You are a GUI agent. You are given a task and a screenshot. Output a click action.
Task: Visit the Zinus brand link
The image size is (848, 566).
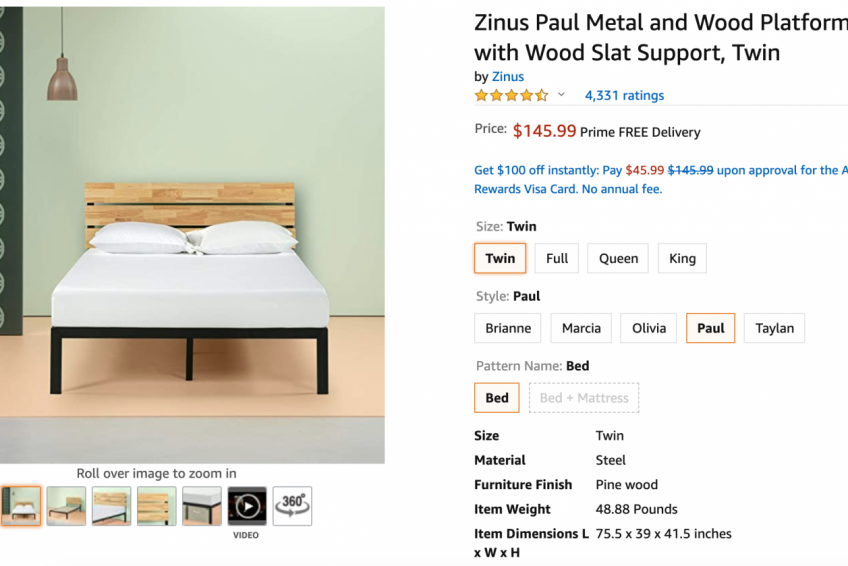coord(508,76)
